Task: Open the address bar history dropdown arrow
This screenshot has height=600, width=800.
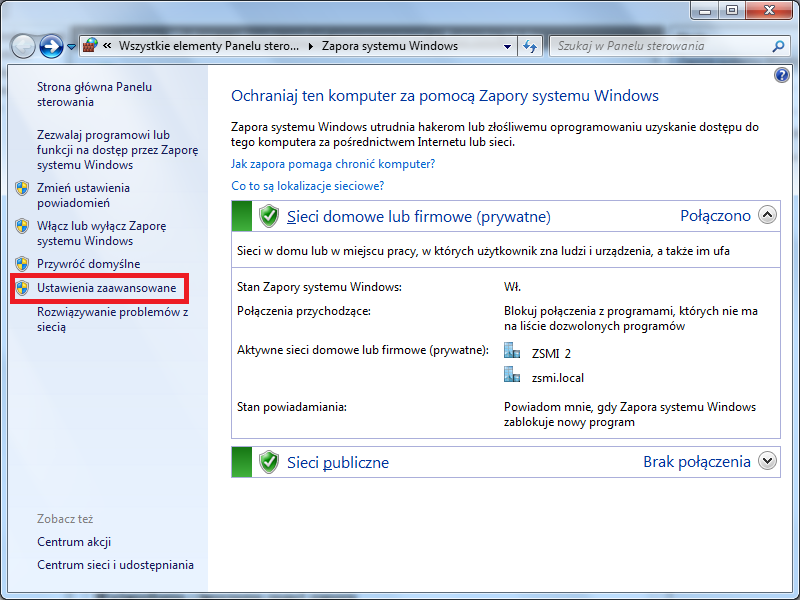Action: coord(507,46)
